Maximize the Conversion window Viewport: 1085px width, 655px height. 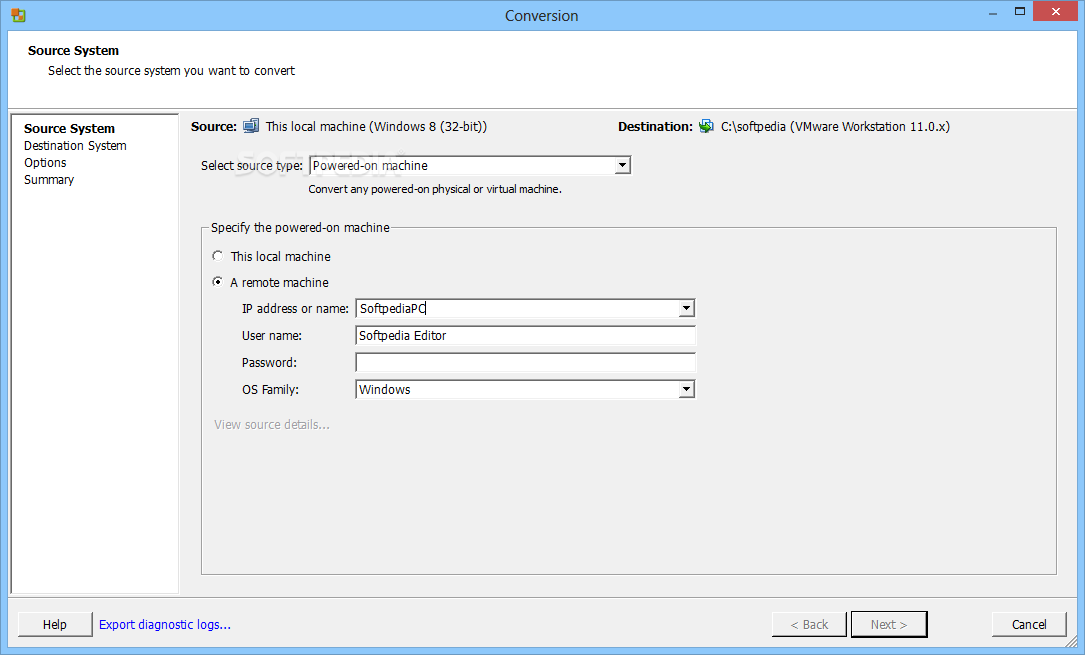1020,12
